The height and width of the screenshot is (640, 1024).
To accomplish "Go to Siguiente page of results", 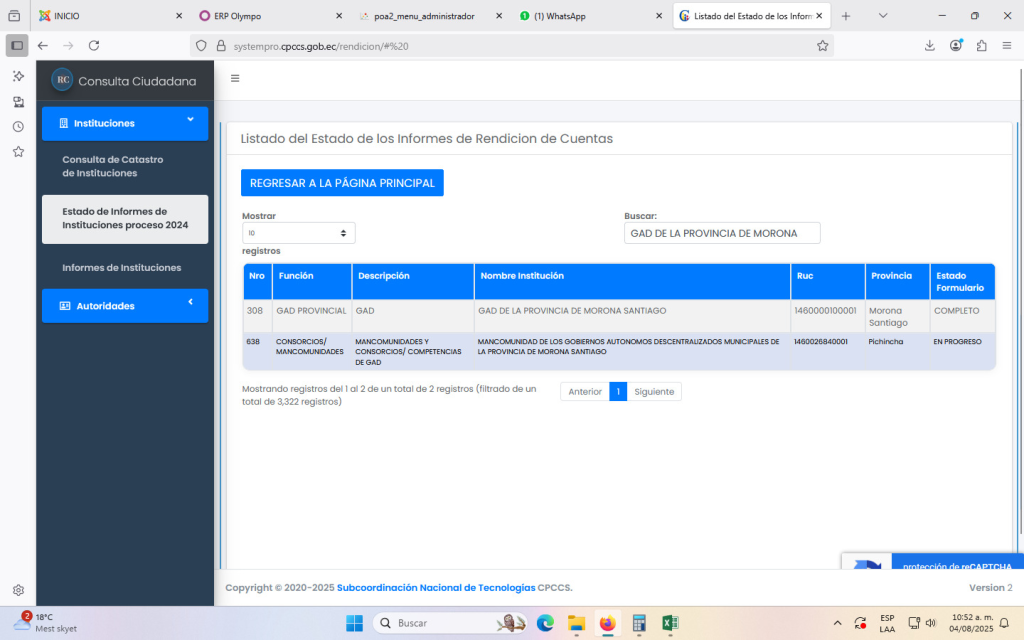I will [654, 392].
